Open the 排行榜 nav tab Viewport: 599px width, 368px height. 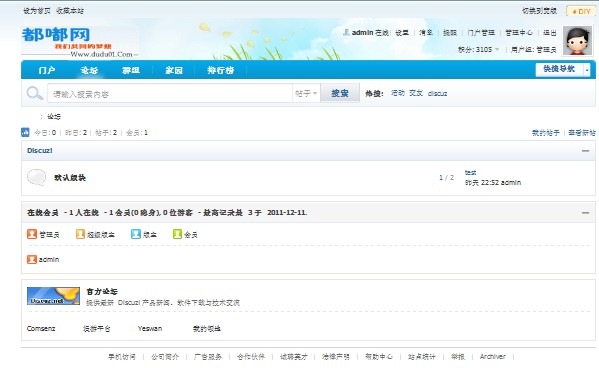click(220, 70)
